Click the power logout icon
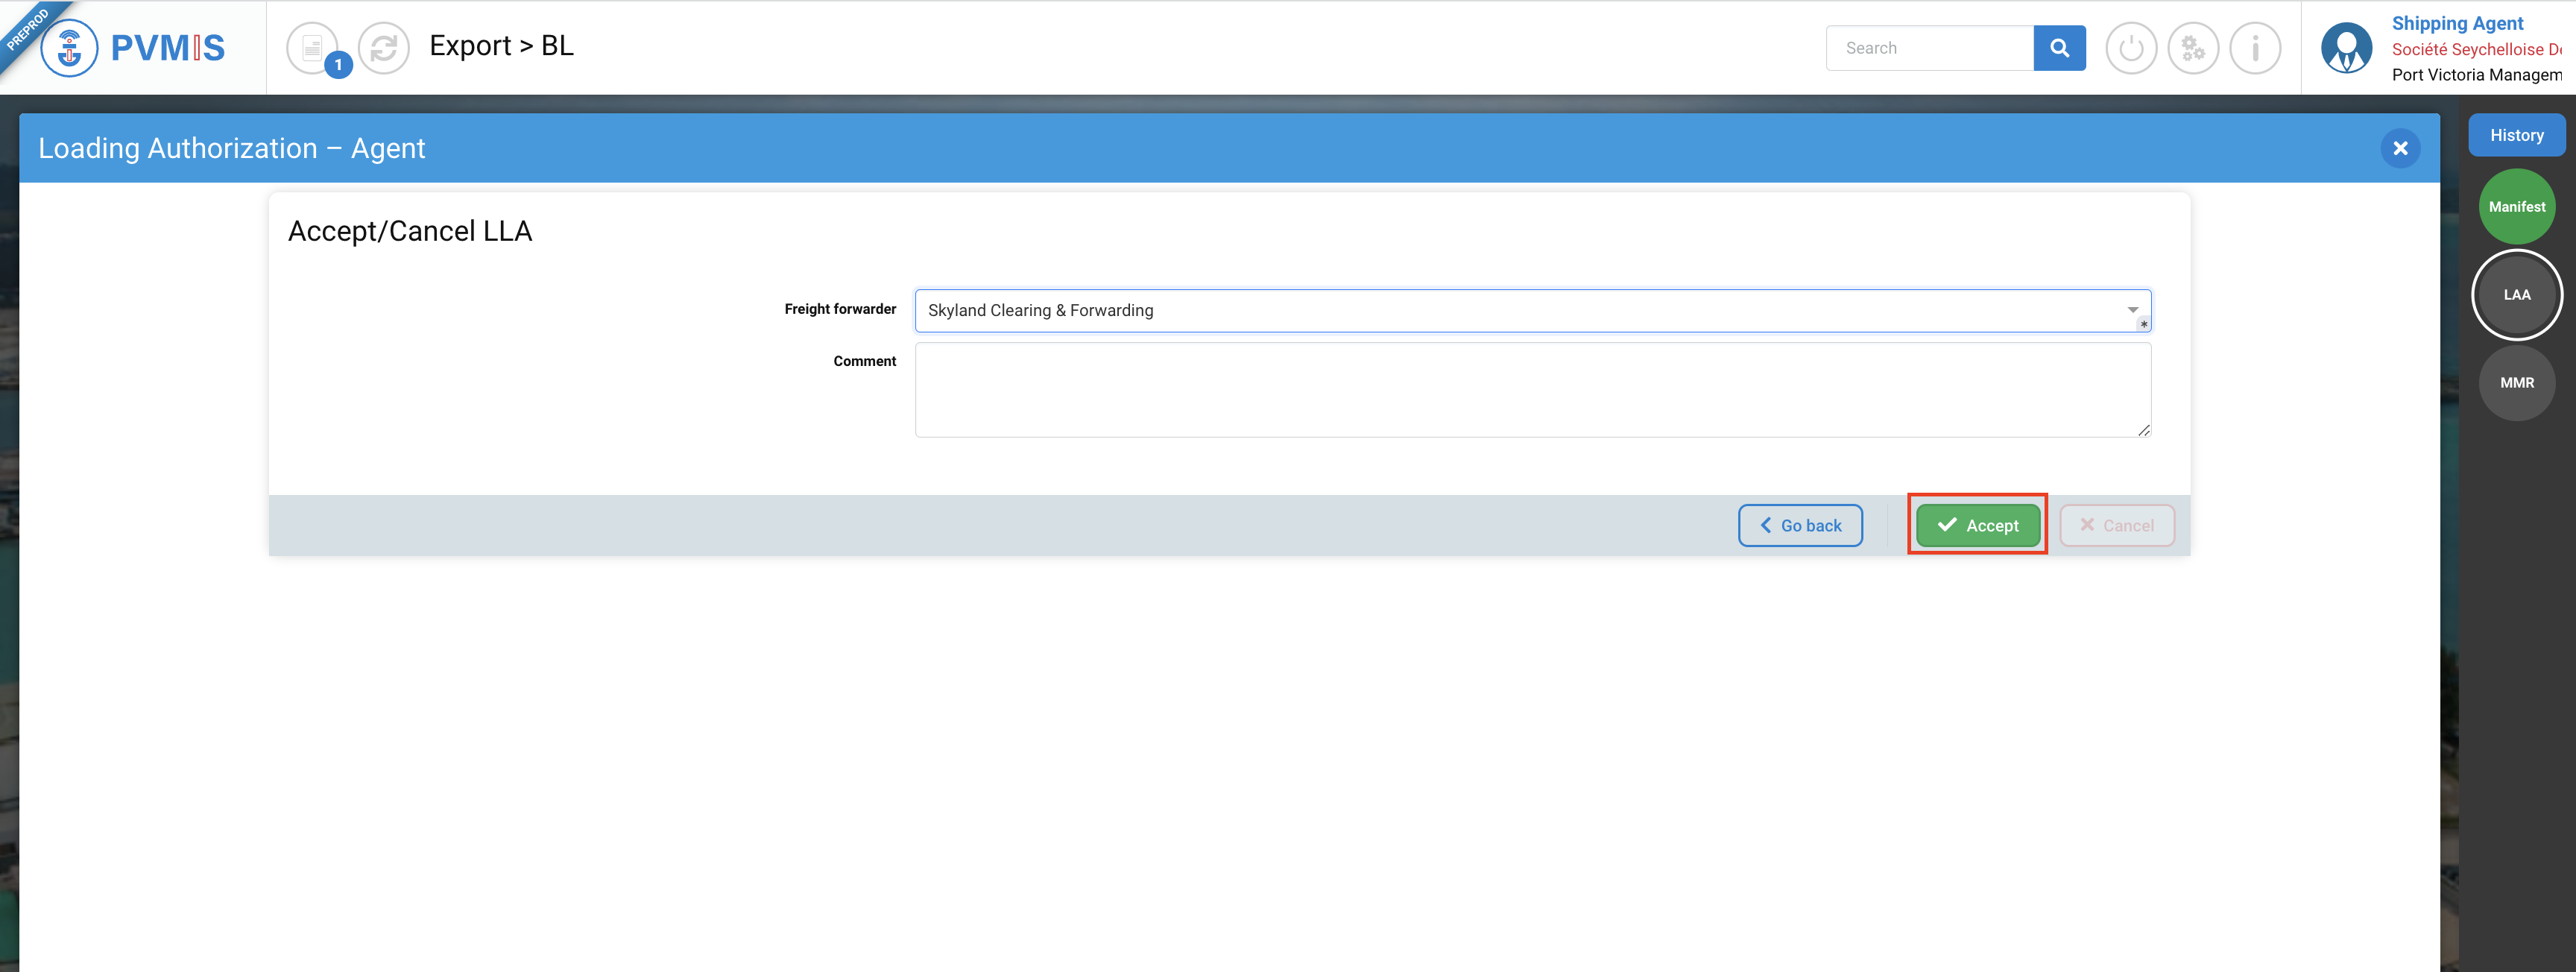Viewport: 2576px width, 972px height. click(2131, 48)
